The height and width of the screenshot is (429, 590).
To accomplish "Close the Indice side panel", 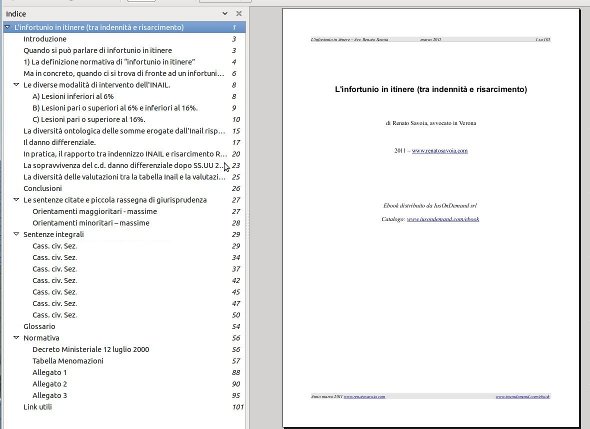I will [239, 14].
